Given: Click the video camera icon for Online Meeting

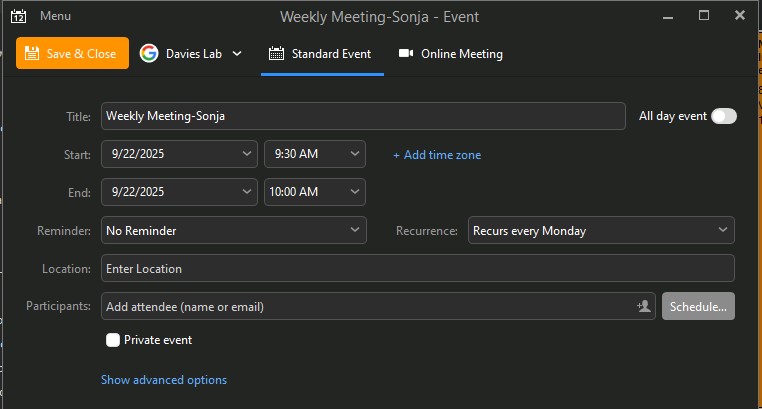Looking at the screenshot, I should [406, 54].
